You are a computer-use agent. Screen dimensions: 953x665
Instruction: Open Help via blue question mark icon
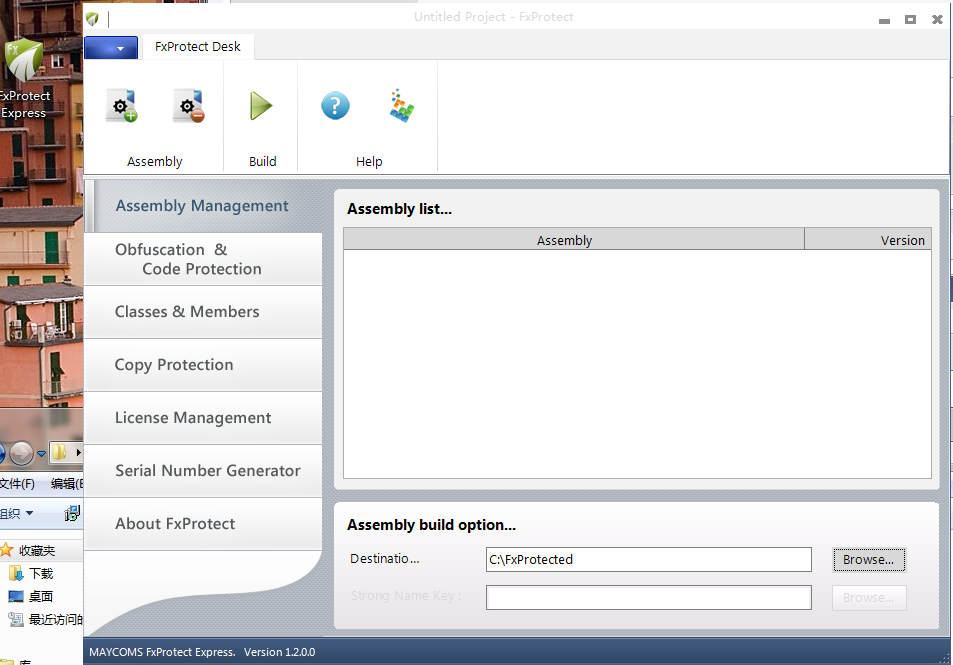[335, 106]
